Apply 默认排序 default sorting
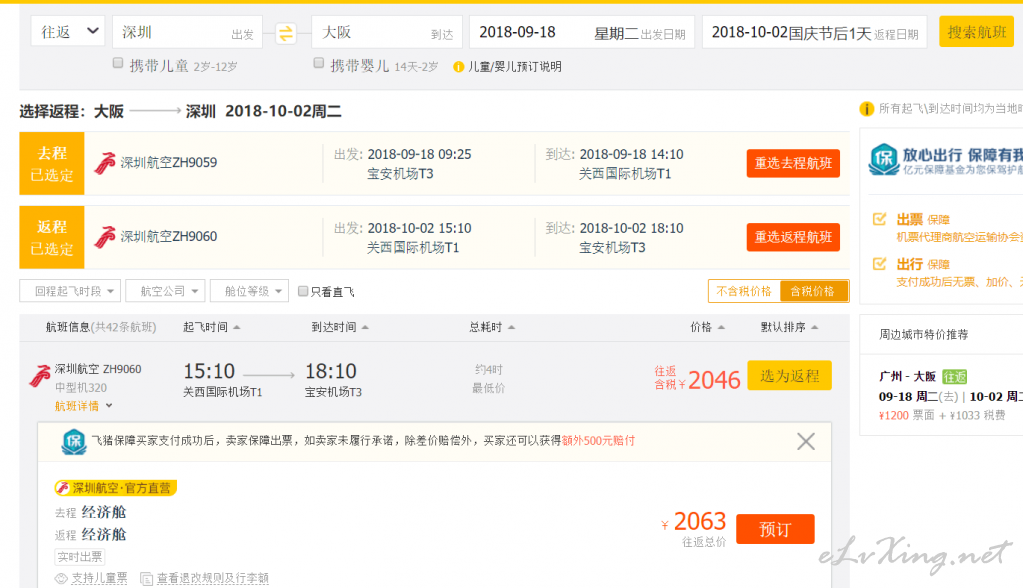 [x=789, y=327]
